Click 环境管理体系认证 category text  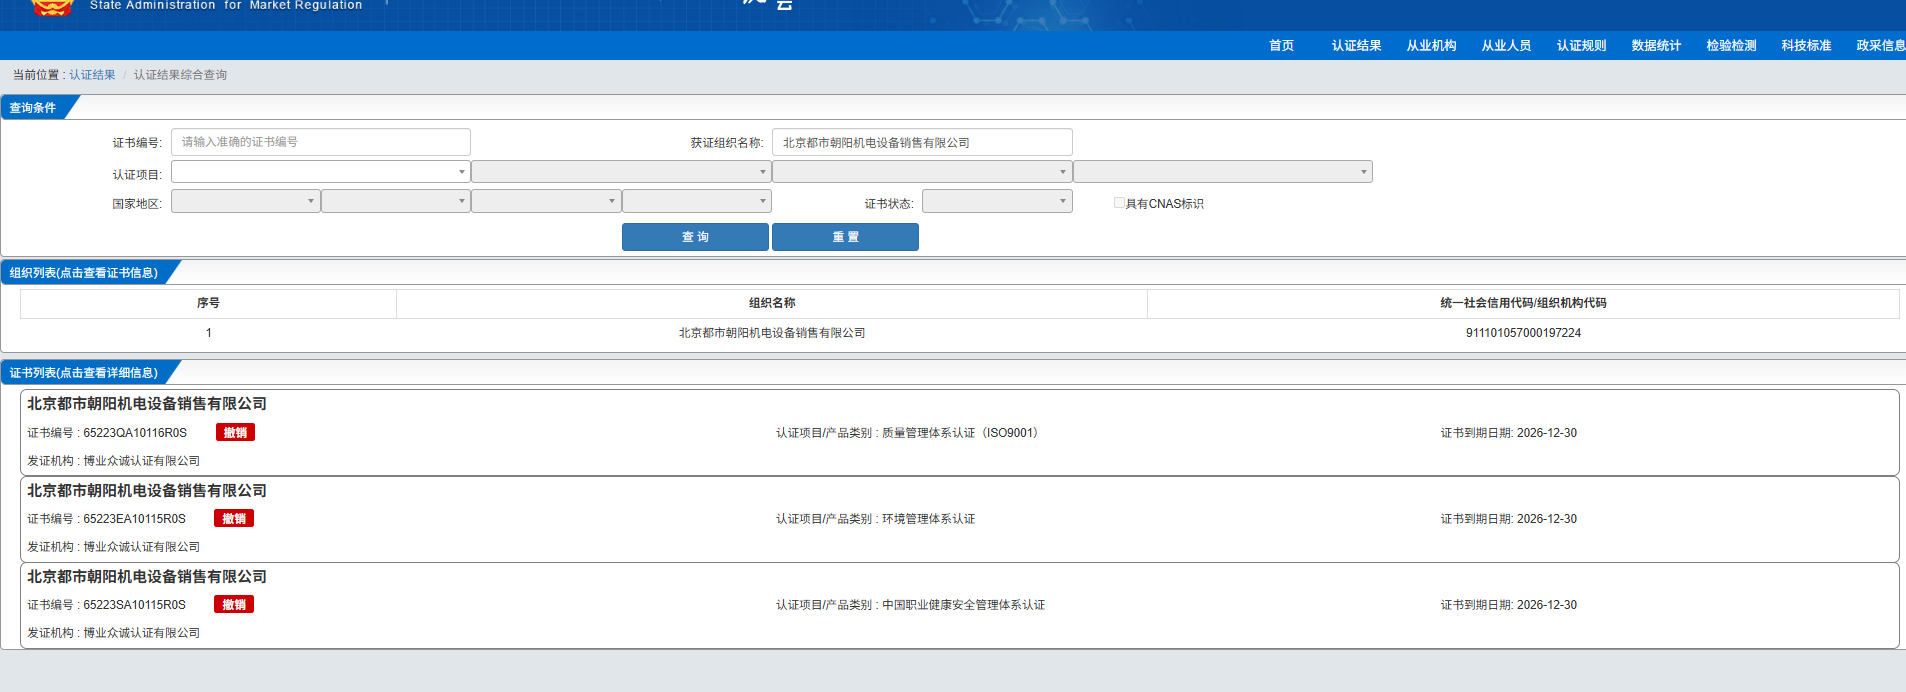pyautogui.click(x=928, y=519)
